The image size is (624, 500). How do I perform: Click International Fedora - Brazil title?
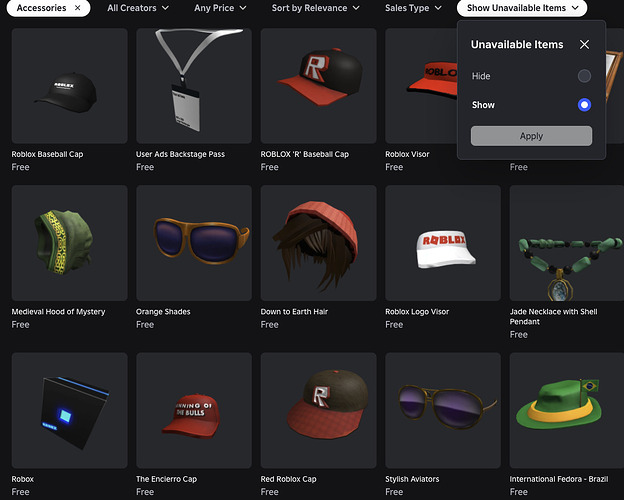[x=559, y=479]
